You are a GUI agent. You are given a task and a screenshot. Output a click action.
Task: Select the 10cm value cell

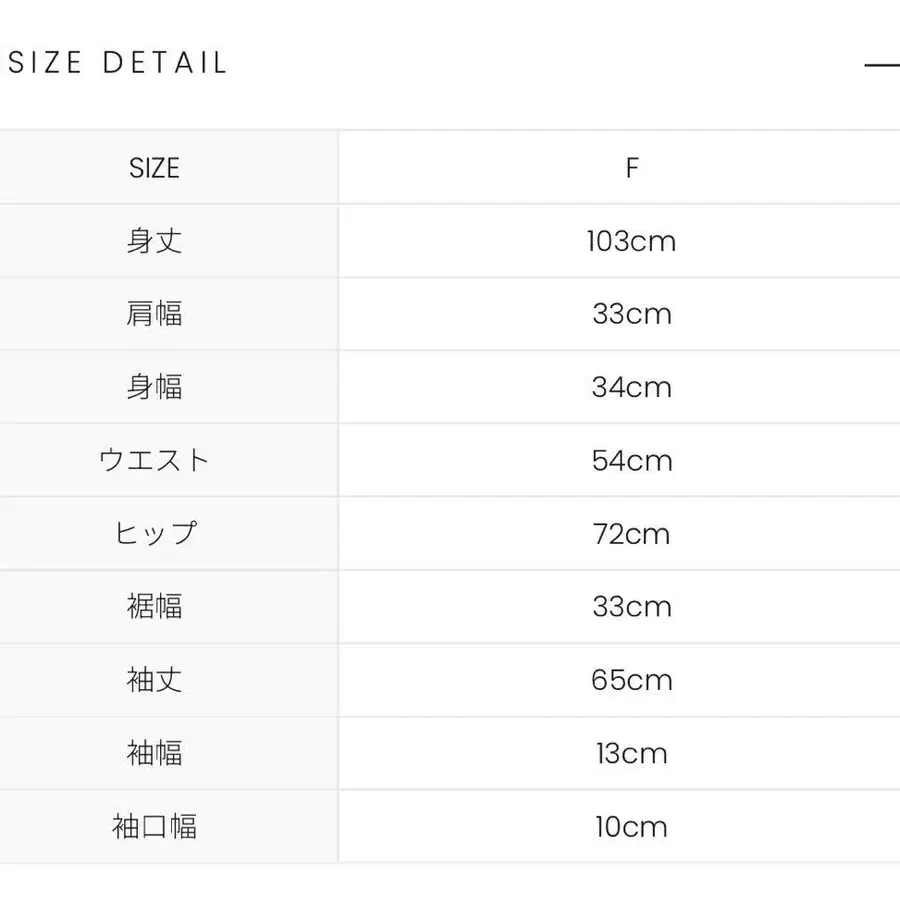click(631, 826)
